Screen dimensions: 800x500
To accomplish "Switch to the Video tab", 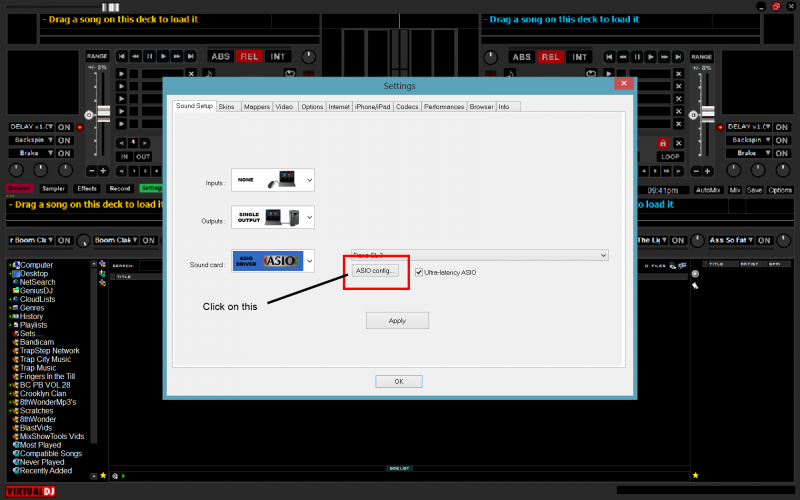I will click(x=284, y=107).
